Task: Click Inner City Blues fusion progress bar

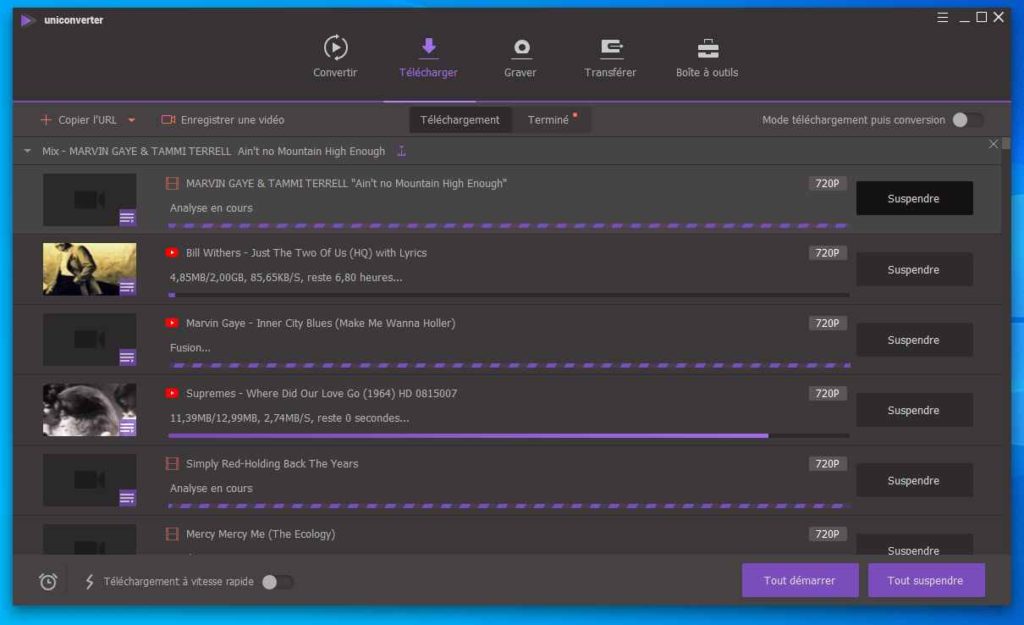Action: (509, 365)
